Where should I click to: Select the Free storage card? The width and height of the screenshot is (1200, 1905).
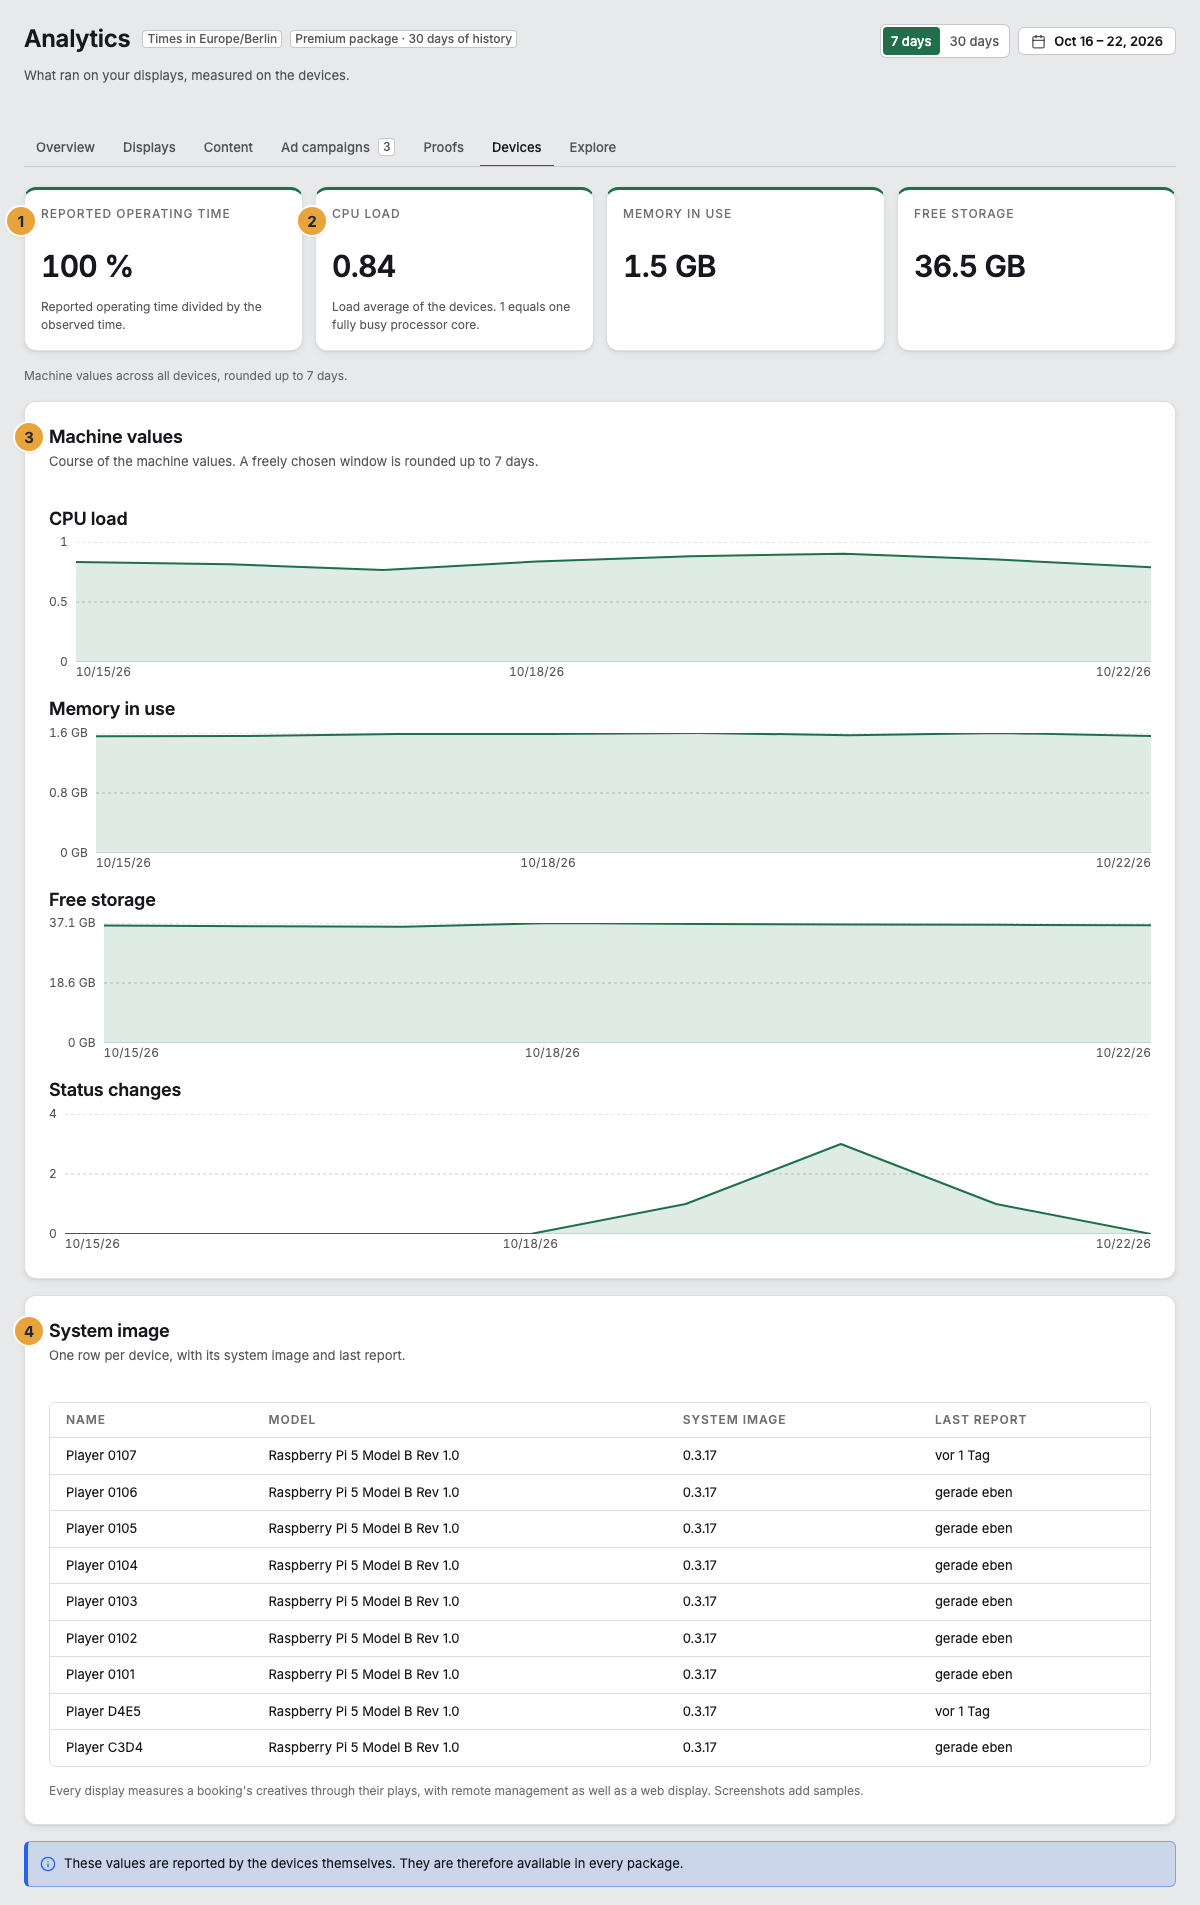coord(1036,269)
